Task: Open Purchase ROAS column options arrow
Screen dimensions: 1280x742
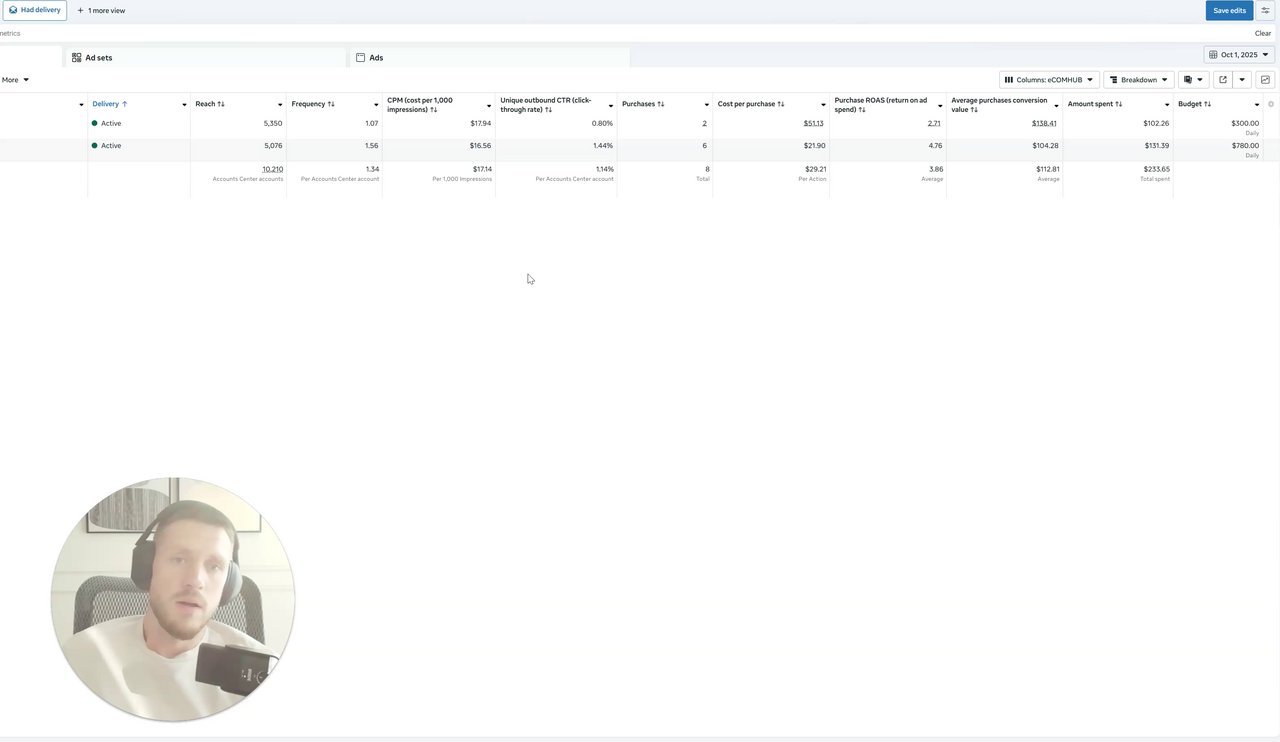Action: click(x=940, y=105)
